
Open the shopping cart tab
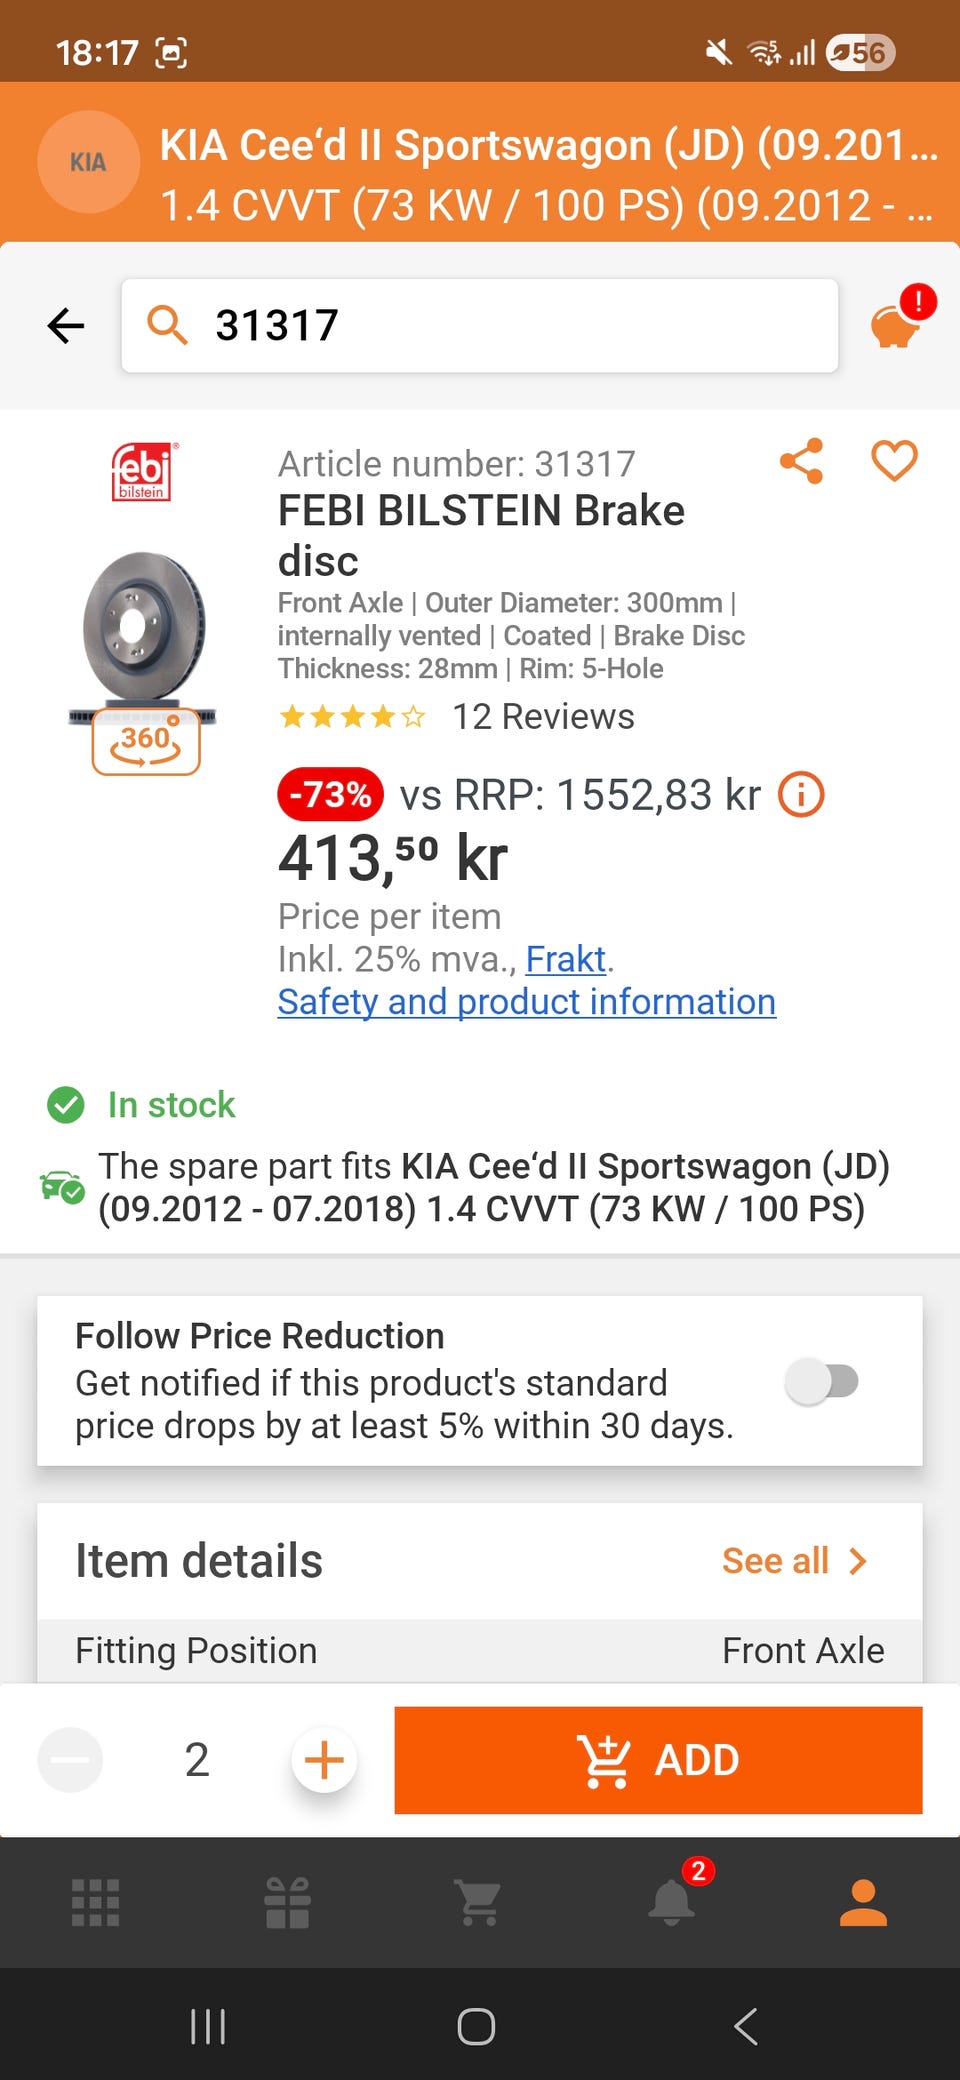(x=479, y=1902)
